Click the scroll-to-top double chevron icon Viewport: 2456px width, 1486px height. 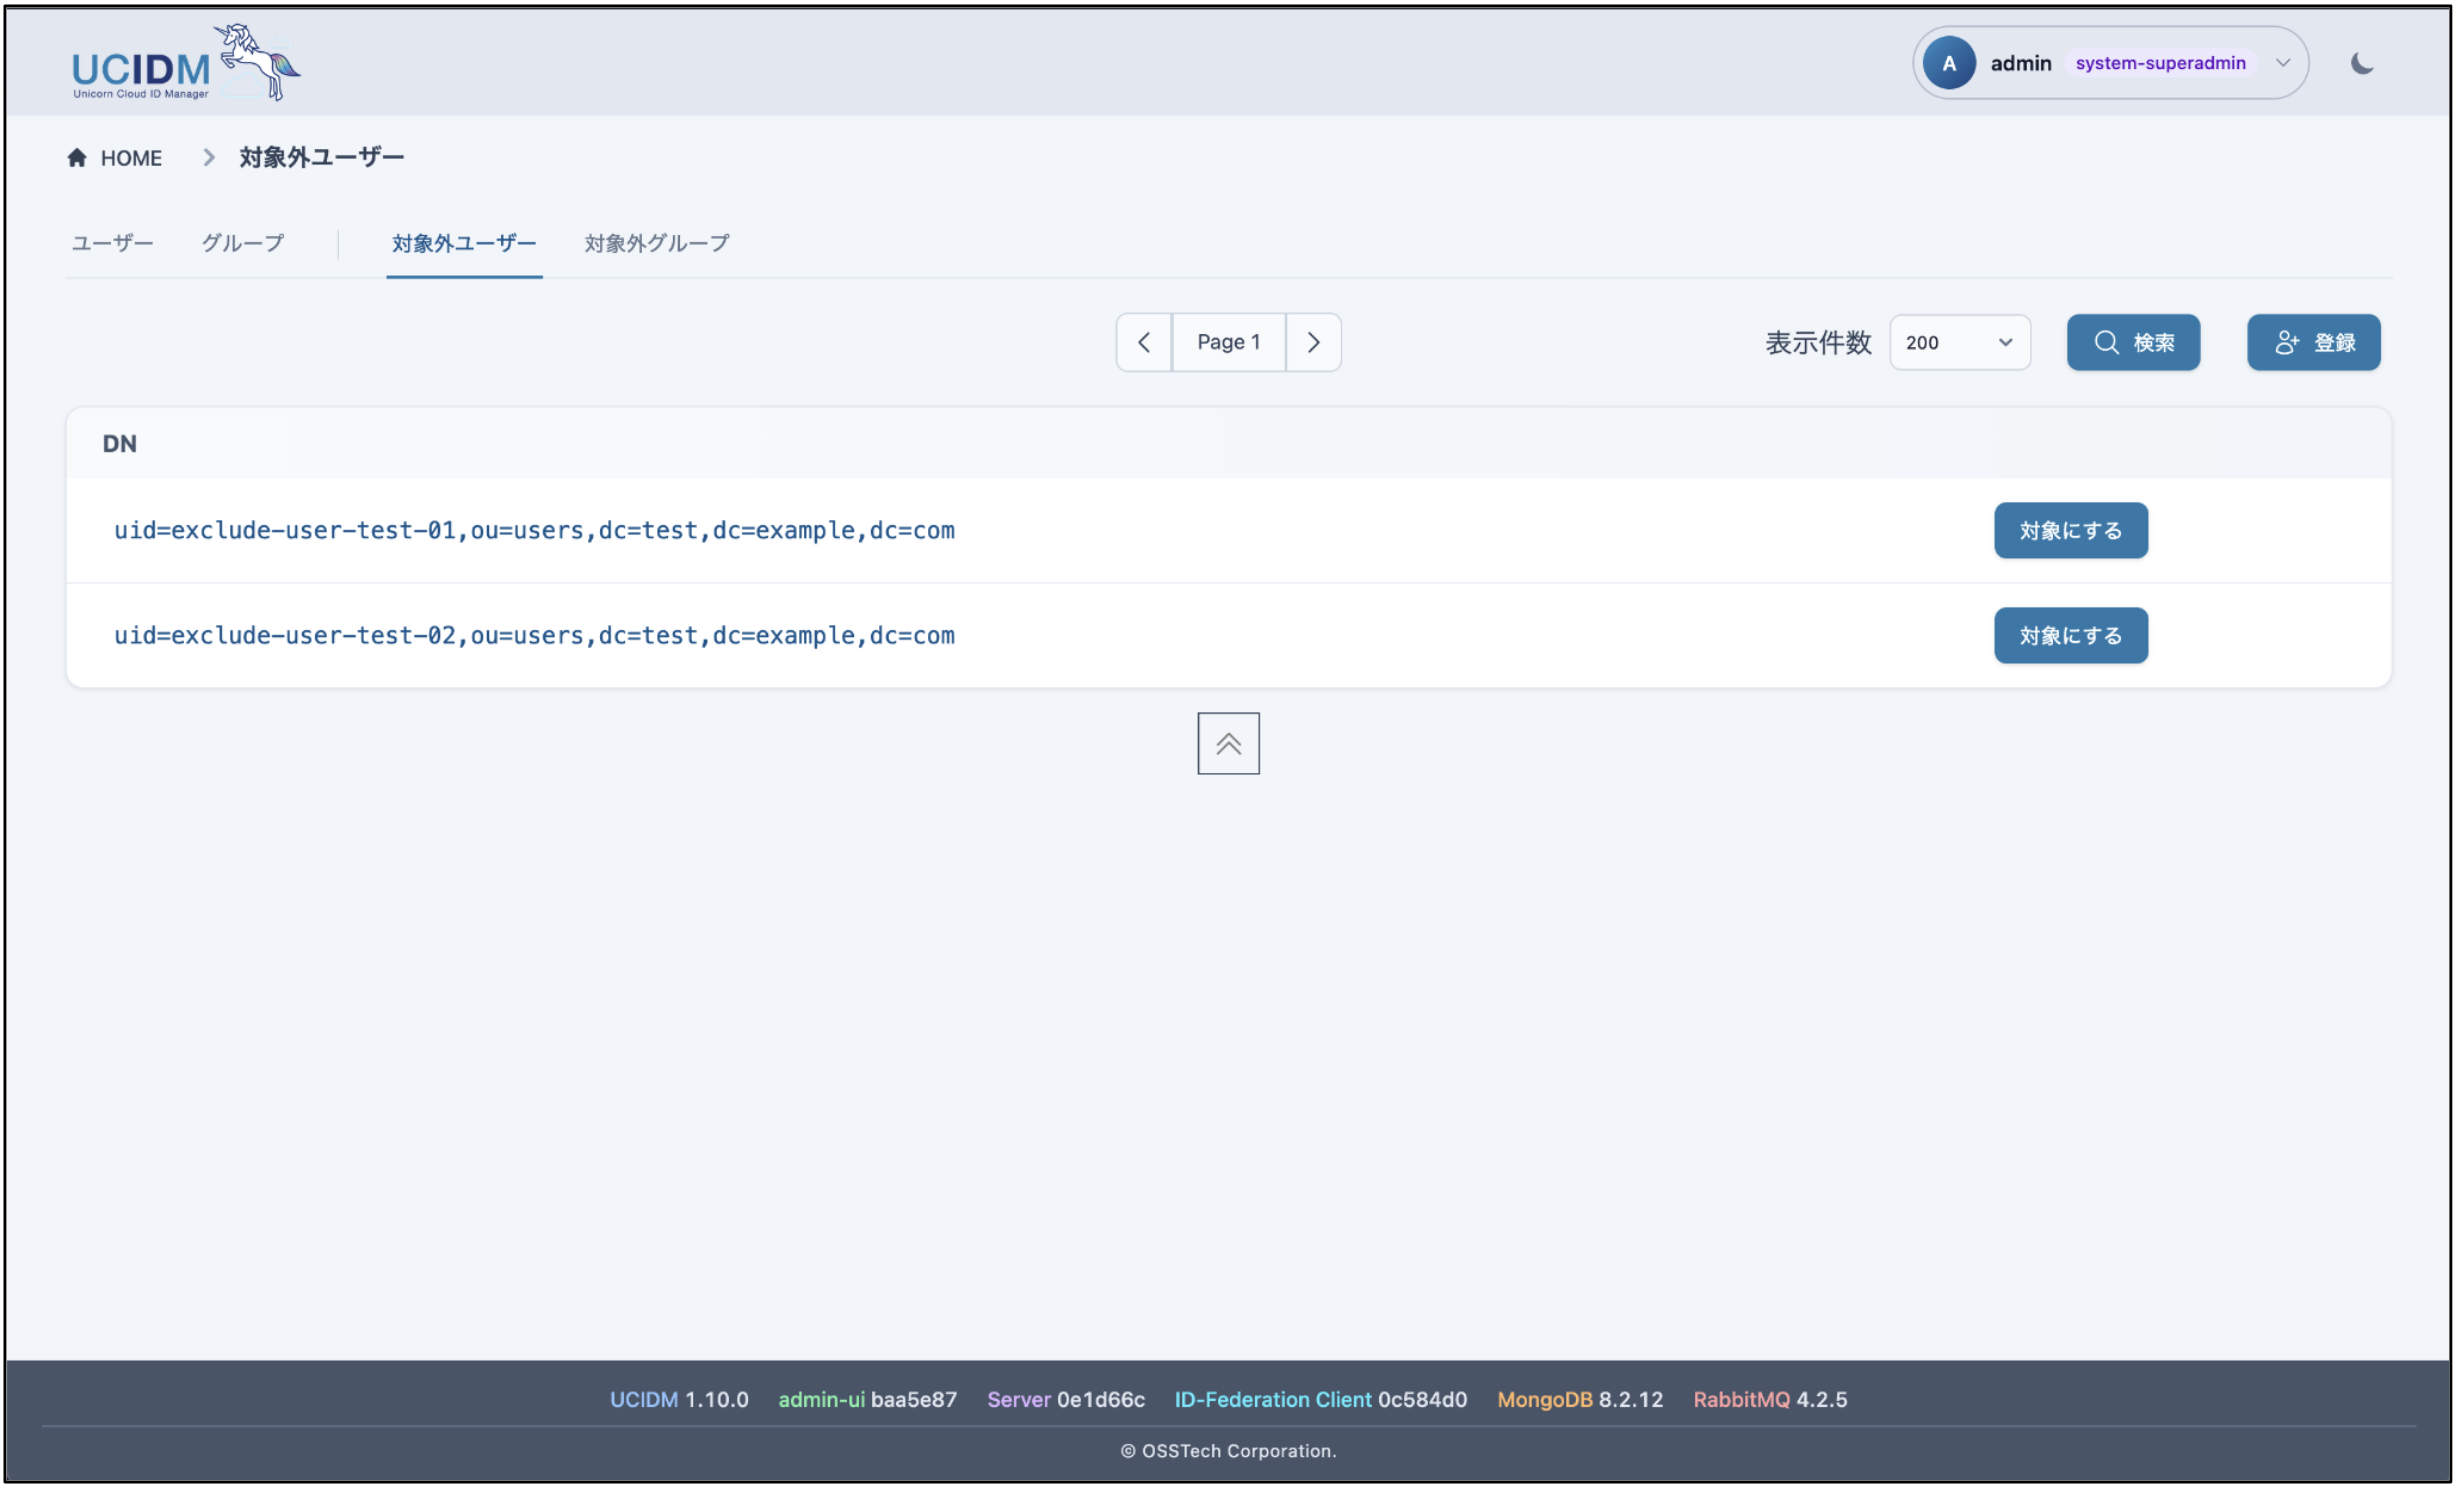[x=1228, y=743]
